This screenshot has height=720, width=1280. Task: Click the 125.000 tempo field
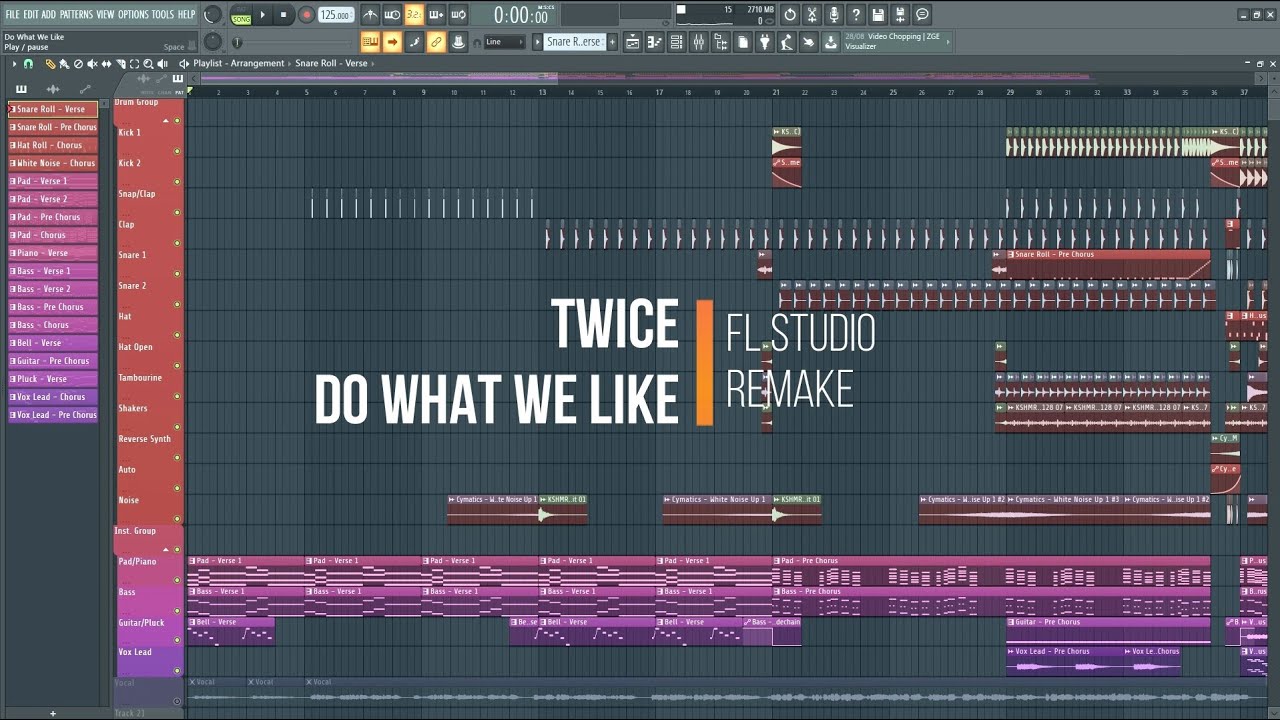(x=336, y=15)
